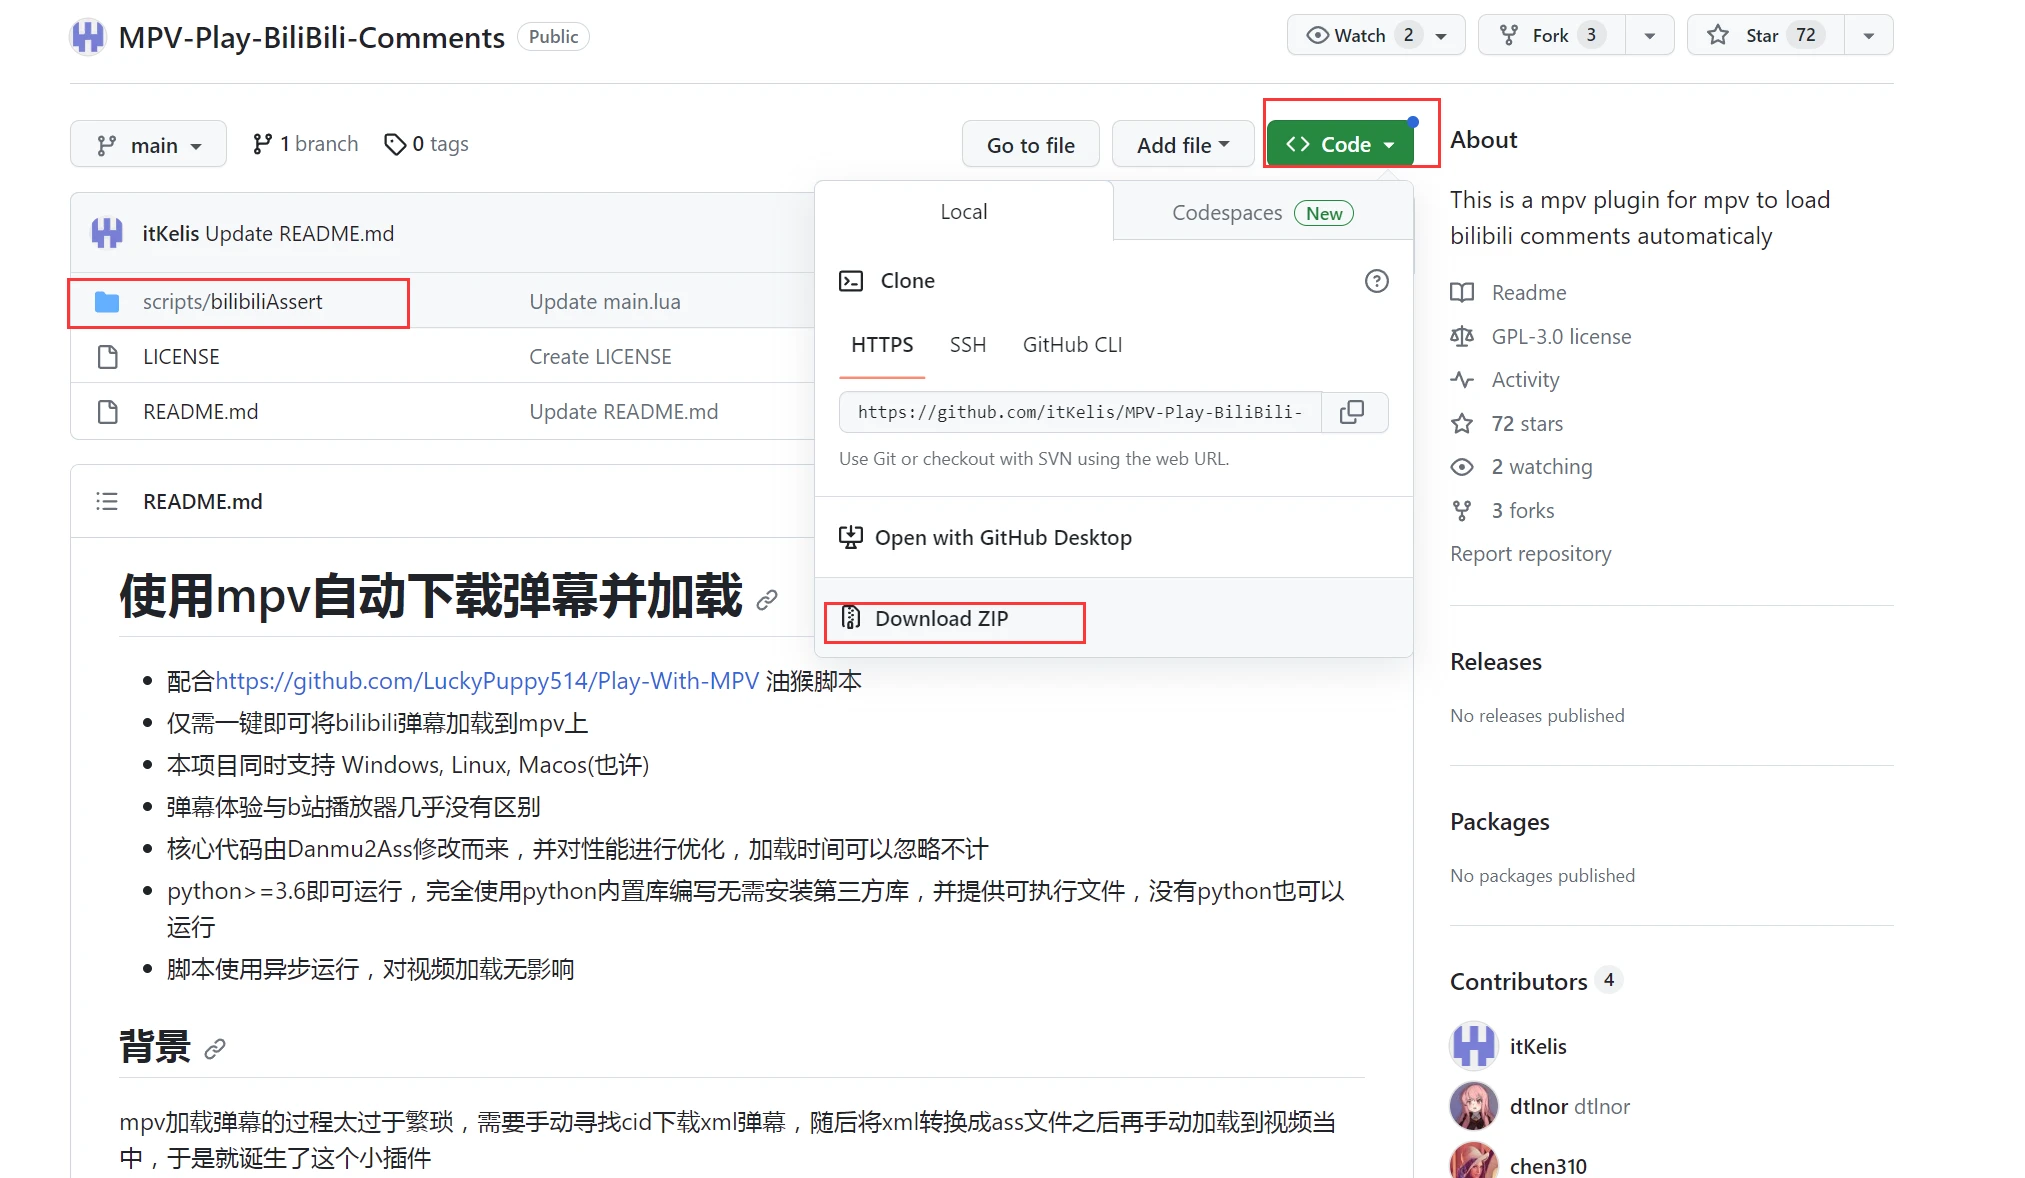Click the pulse icon beside Activity
2025x1178 pixels.
coord(1462,380)
